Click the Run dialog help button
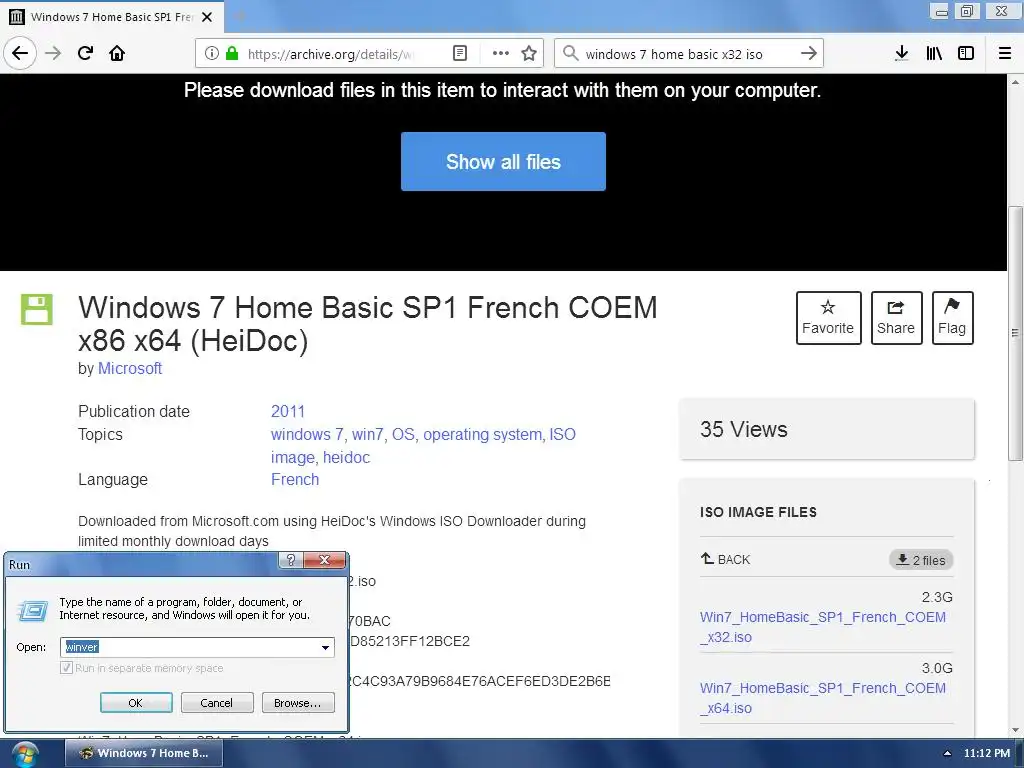The image size is (1024, 768). (x=291, y=560)
